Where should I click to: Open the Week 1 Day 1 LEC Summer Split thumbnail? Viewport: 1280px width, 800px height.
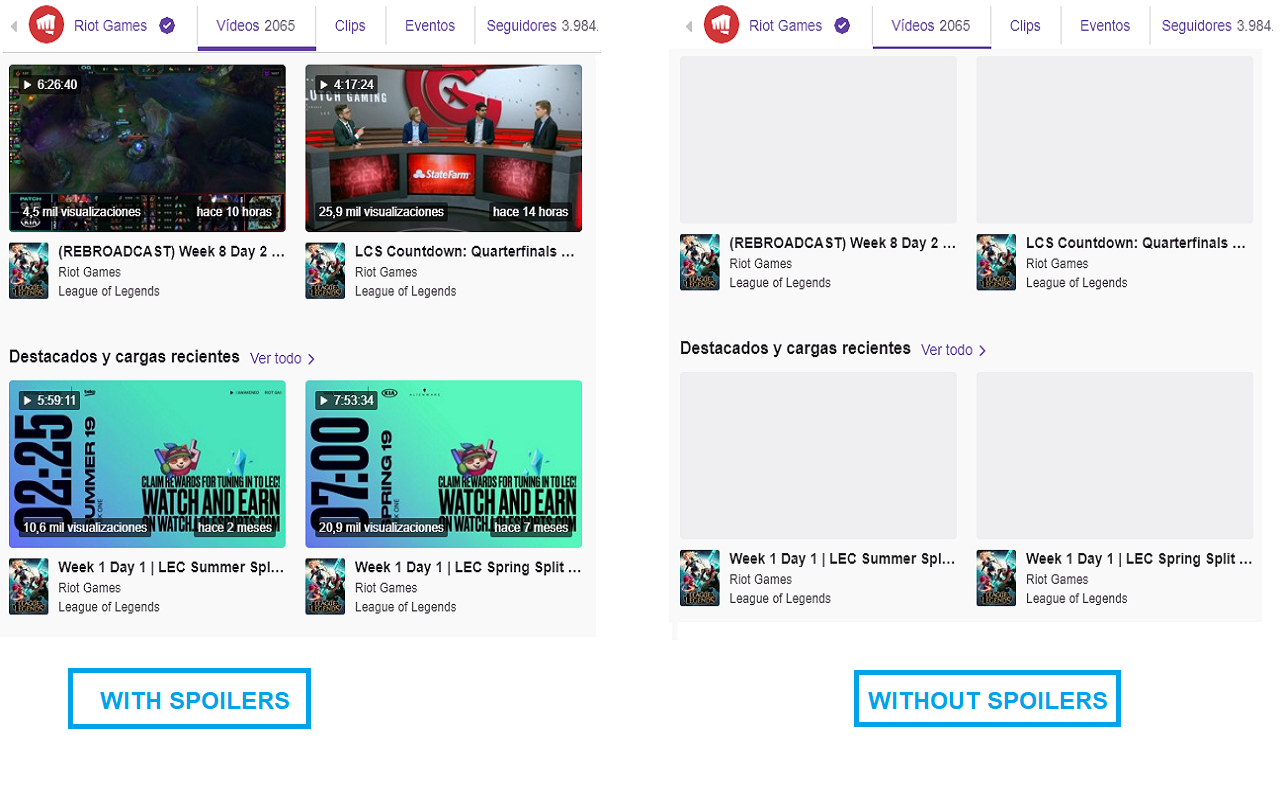147,463
